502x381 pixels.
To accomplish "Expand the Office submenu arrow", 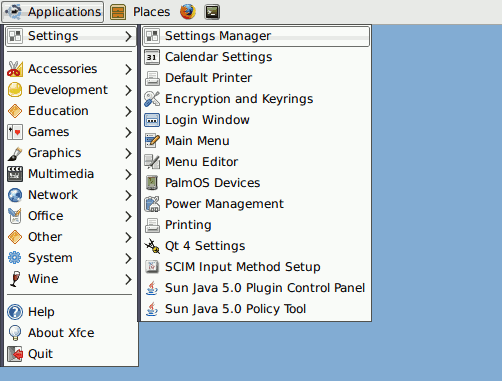I will coord(128,216).
